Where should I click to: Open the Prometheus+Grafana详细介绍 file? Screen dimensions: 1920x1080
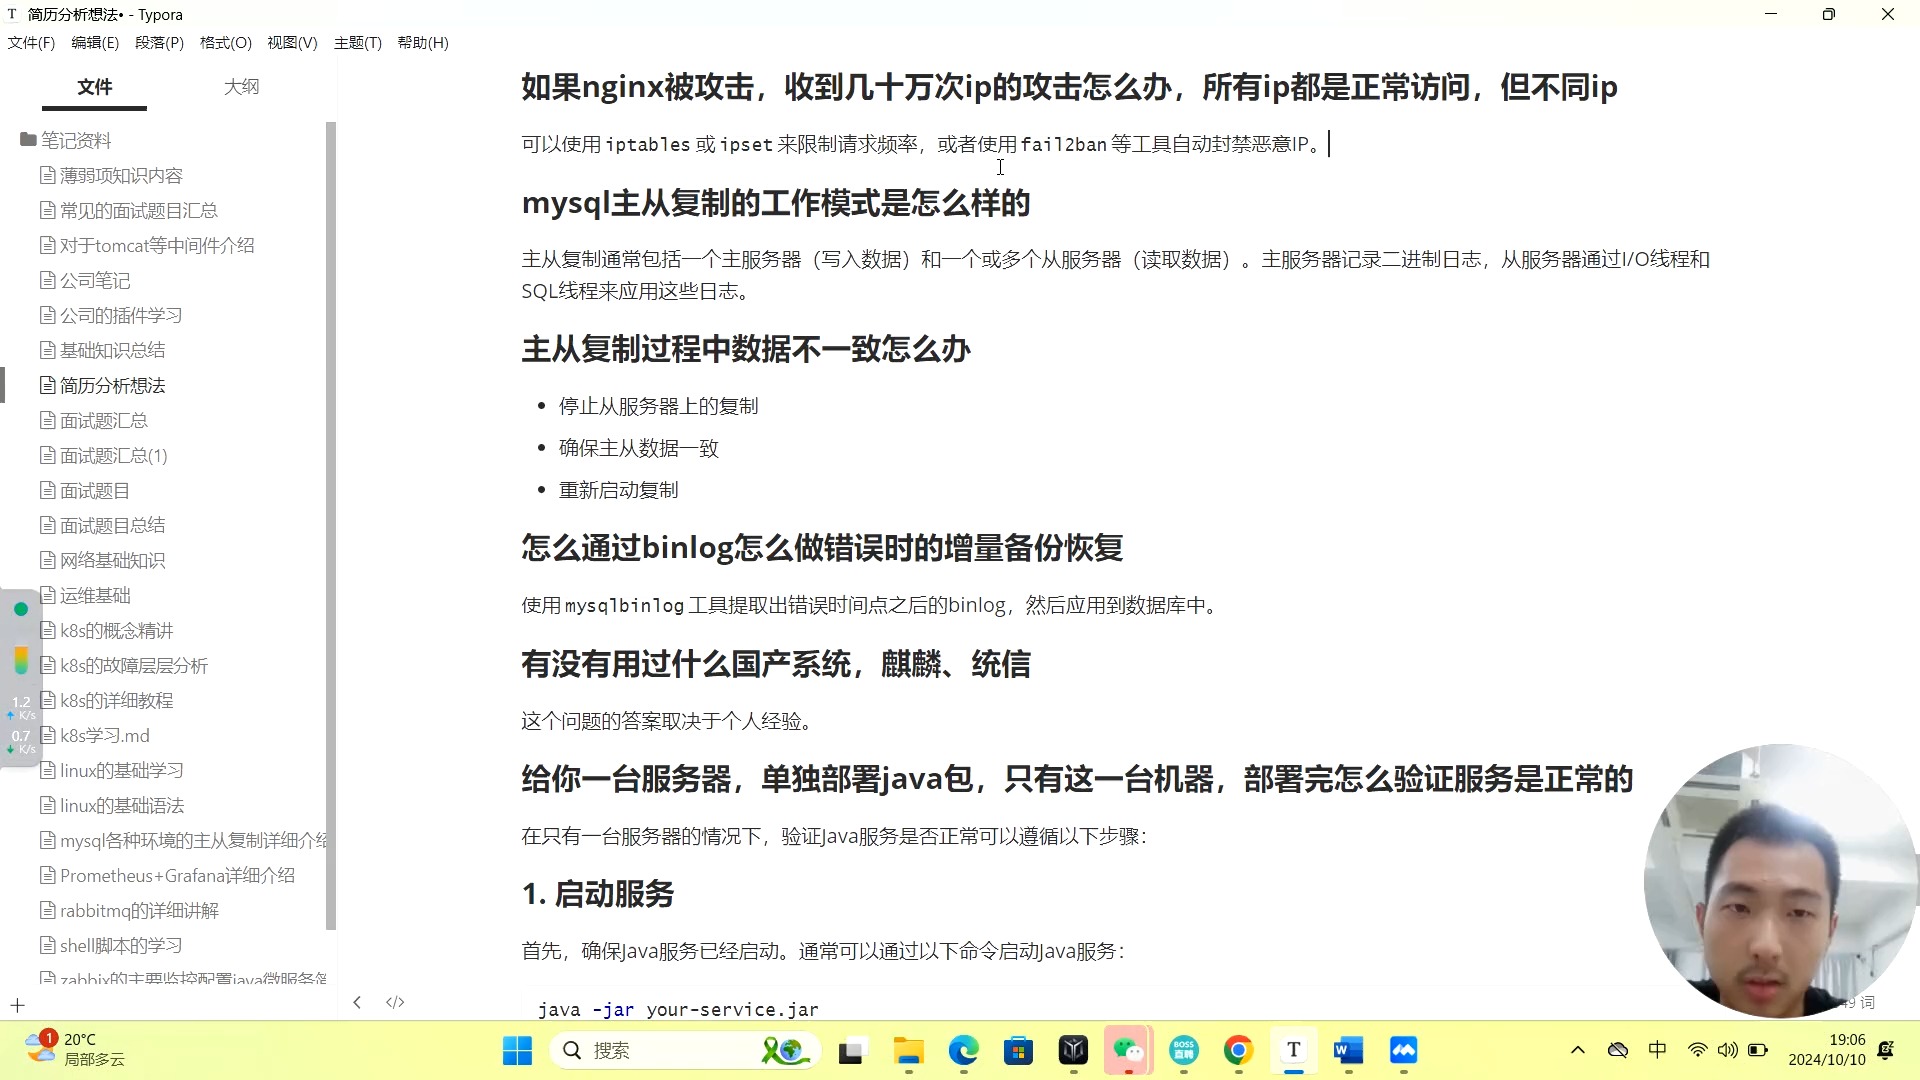click(x=167, y=876)
